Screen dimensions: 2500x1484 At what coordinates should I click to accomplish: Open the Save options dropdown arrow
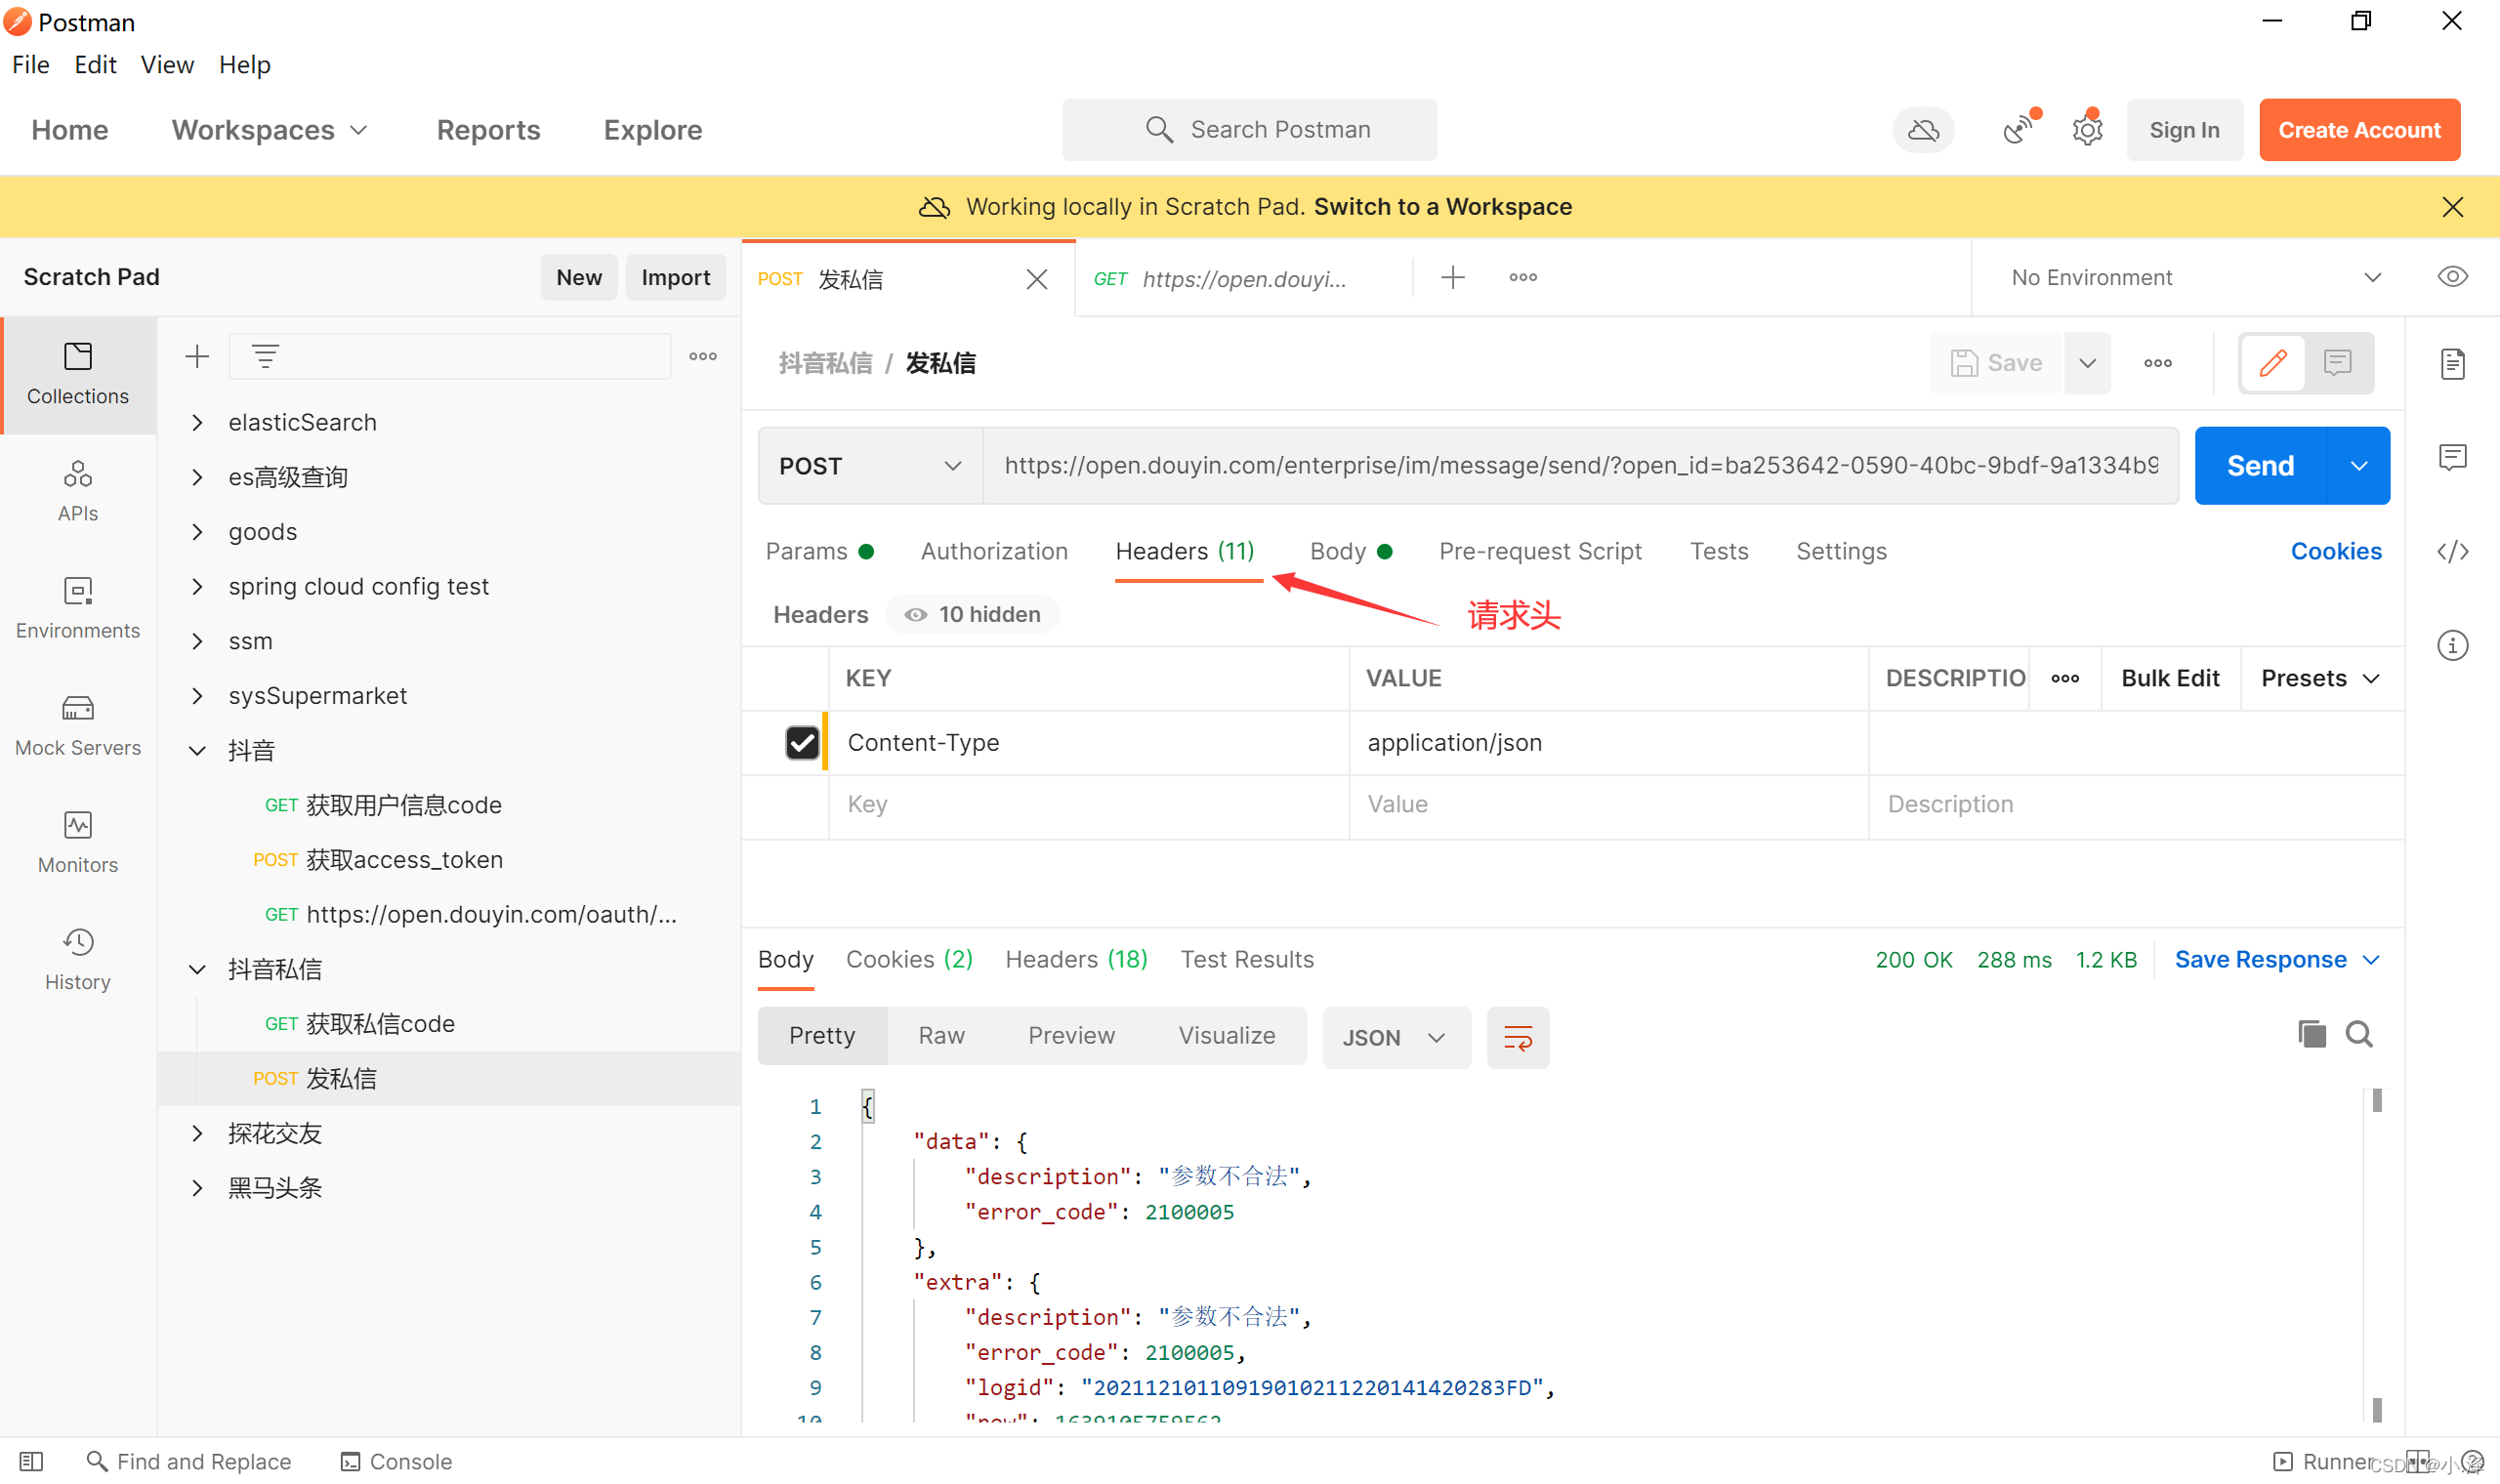[x=2087, y=363]
